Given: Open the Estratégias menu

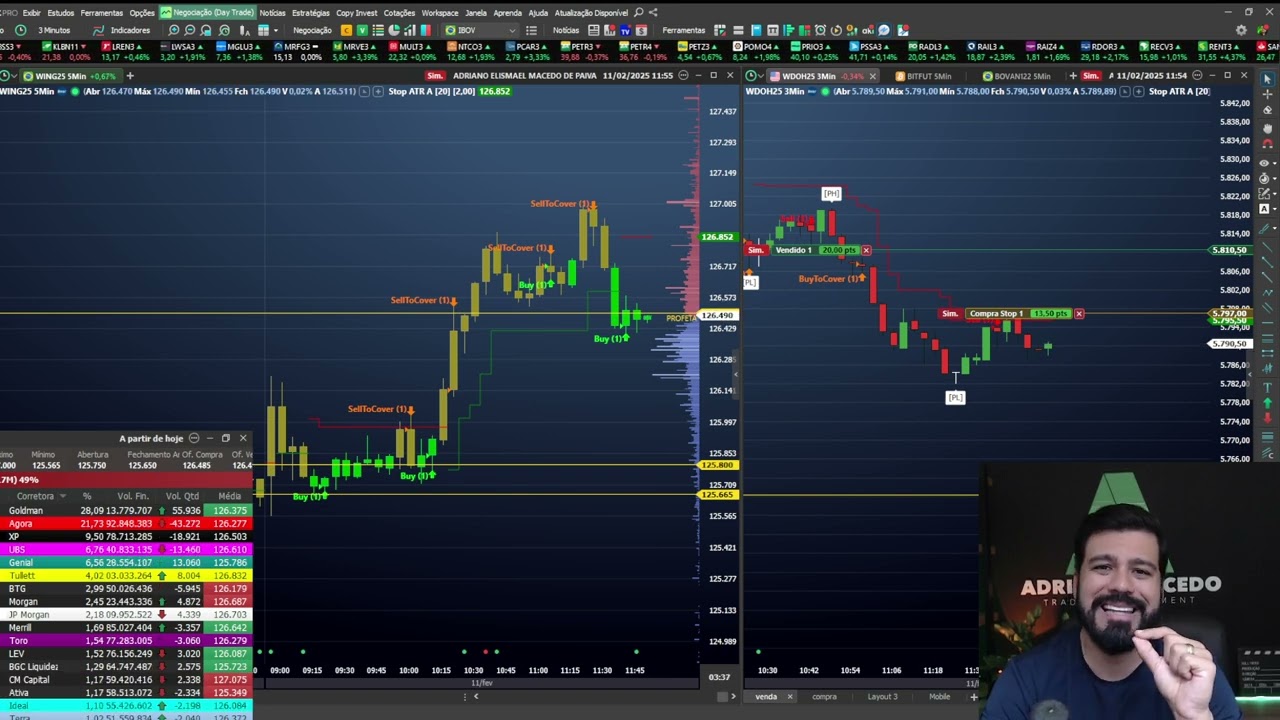Looking at the screenshot, I should [x=310, y=13].
